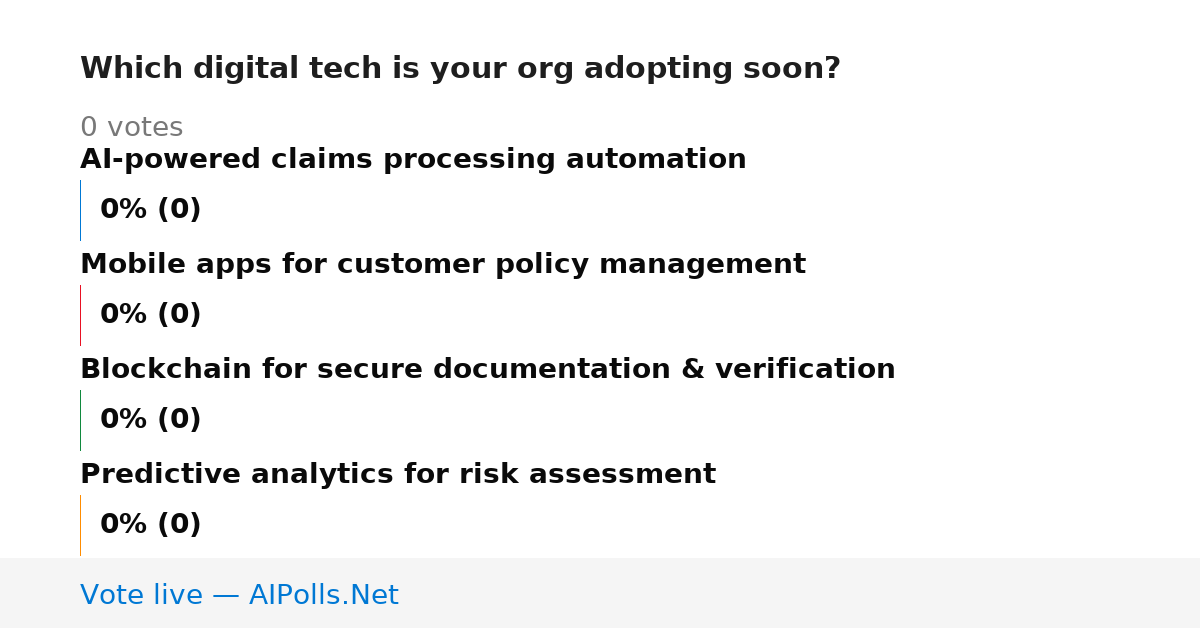The image size is (1200, 628).
Task: Click the orange result bar for Predictive analytics
Action: pos(80,525)
